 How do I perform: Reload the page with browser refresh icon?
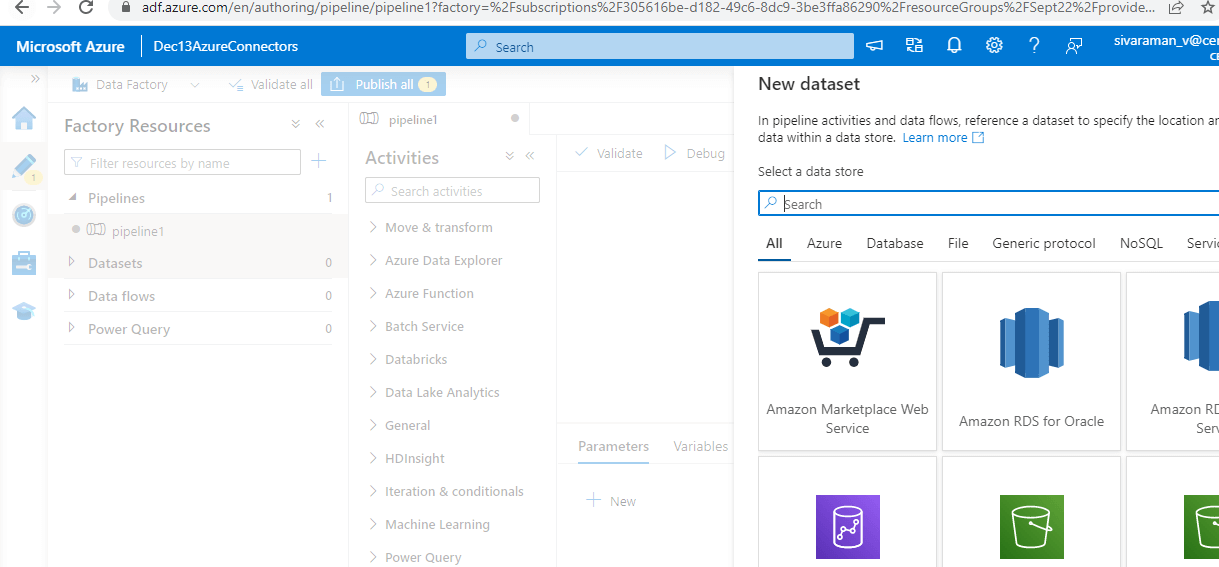click(x=86, y=7)
